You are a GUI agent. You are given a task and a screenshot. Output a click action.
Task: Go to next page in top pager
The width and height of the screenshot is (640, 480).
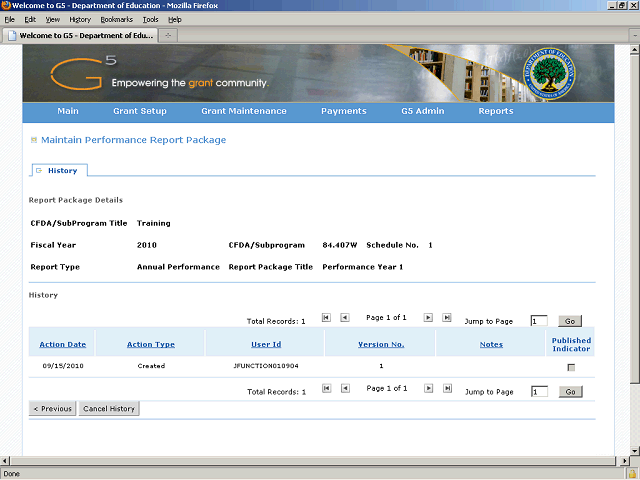pyautogui.click(x=428, y=318)
